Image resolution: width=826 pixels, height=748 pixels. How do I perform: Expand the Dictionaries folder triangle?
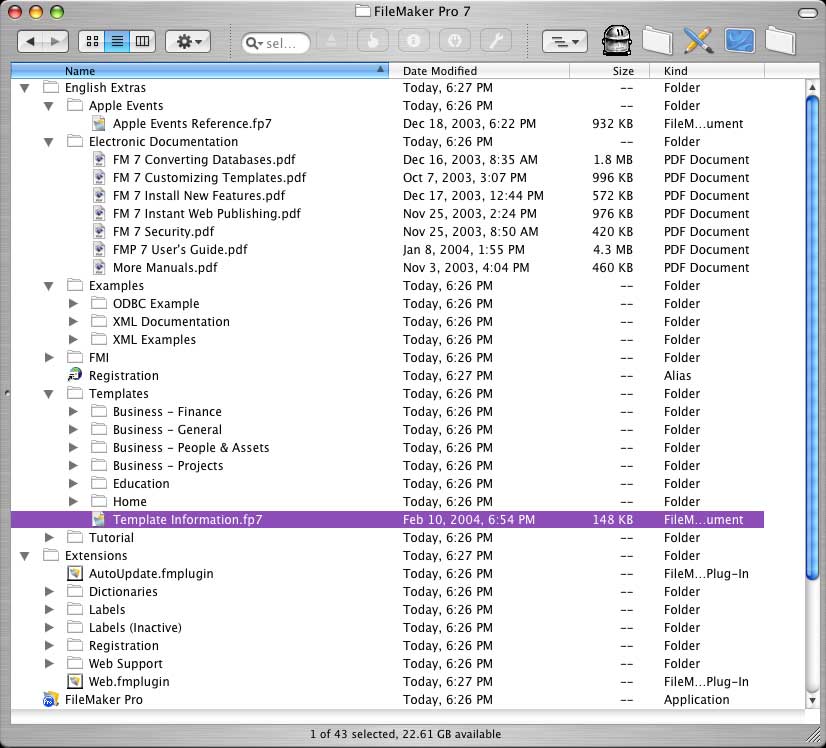point(49,591)
